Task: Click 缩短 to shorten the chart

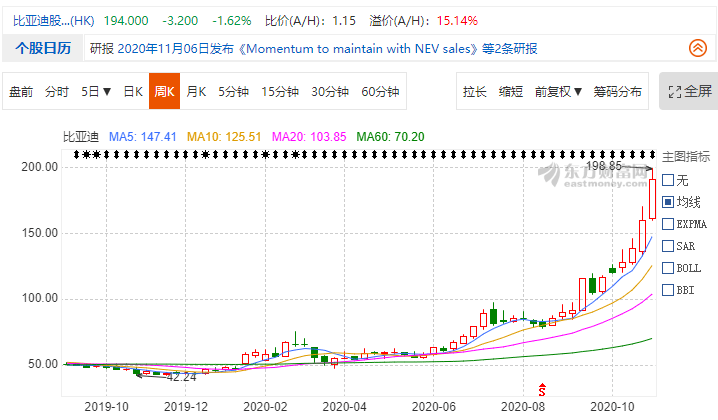Action: point(511,92)
